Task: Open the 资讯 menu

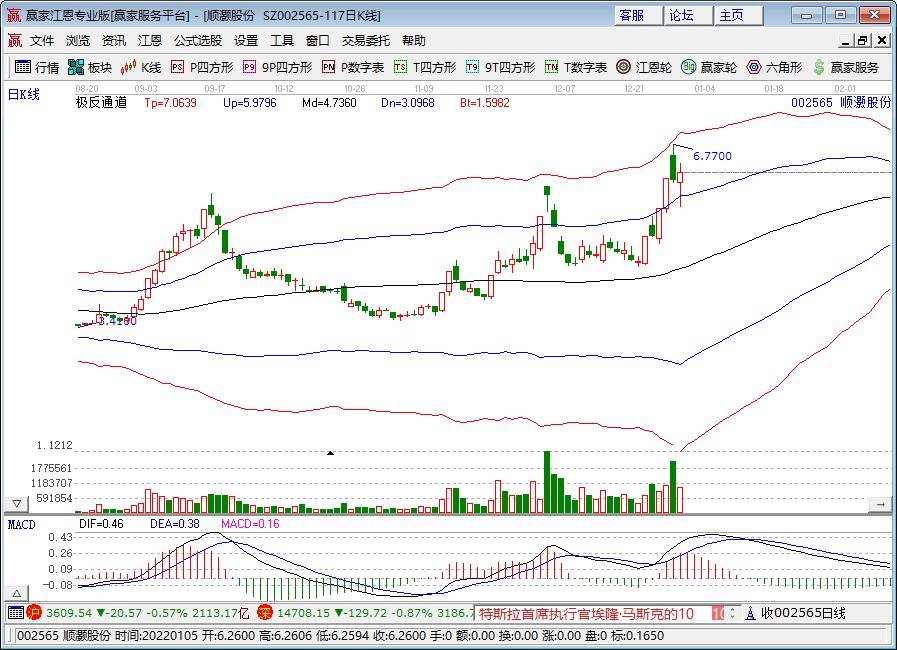Action: (x=114, y=41)
